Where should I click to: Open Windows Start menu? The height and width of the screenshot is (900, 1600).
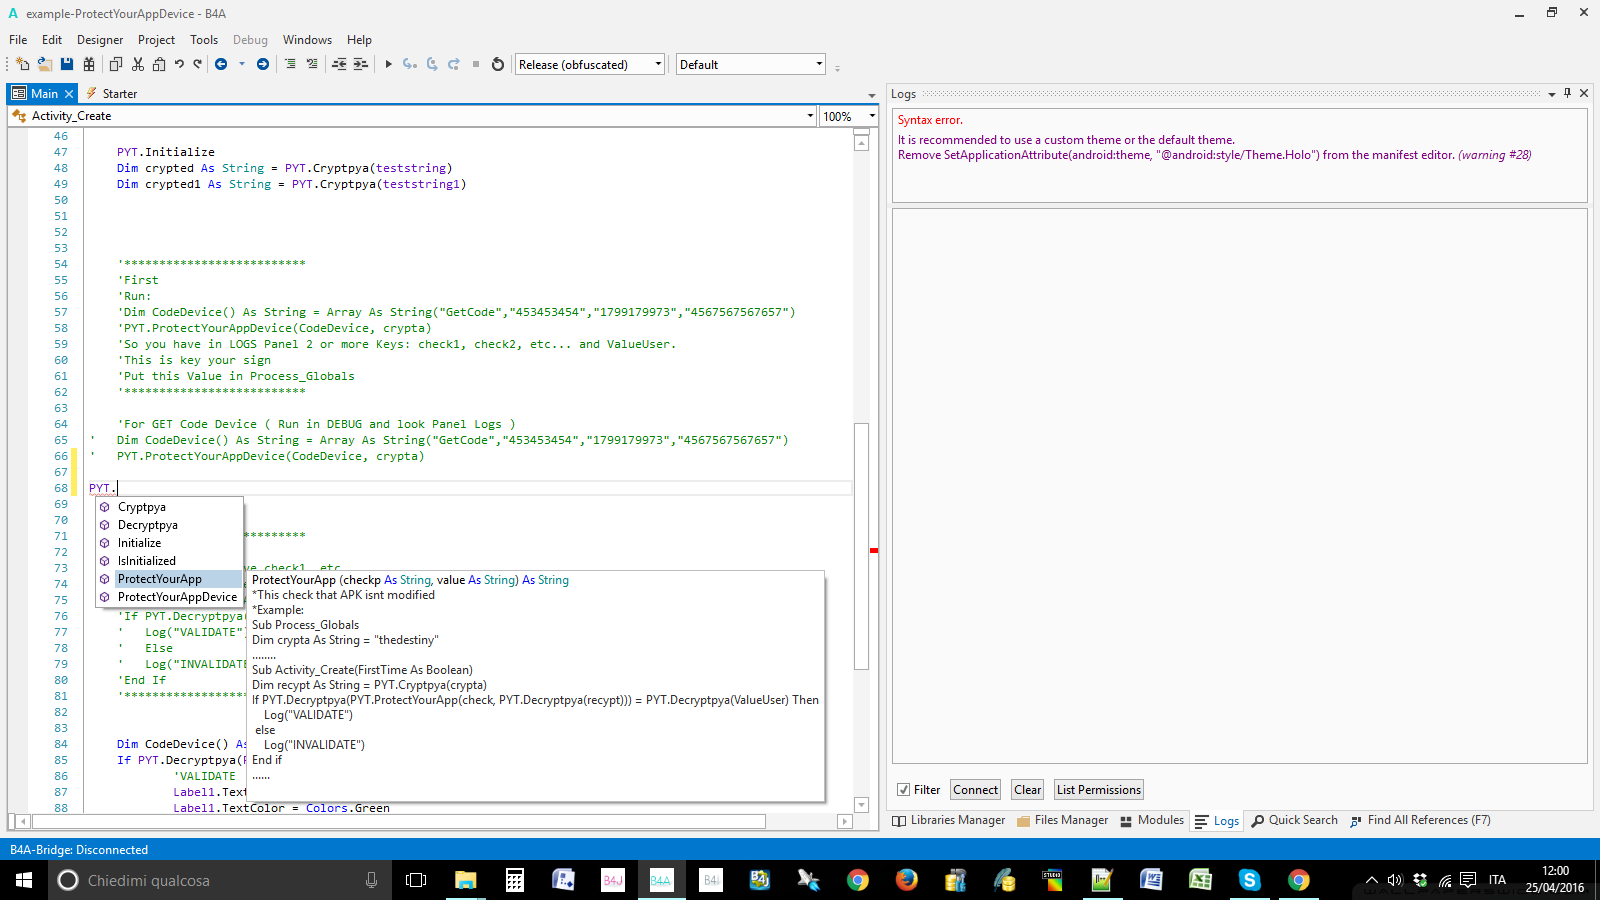(24, 880)
